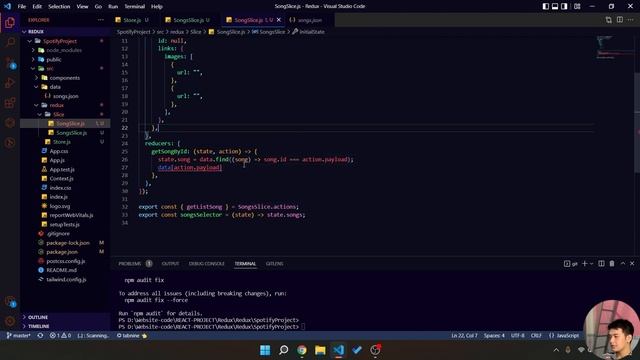The width and height of the screenshot is (640, 360).
Task: Open the Help menu
Action: click(x=157, y=6)
